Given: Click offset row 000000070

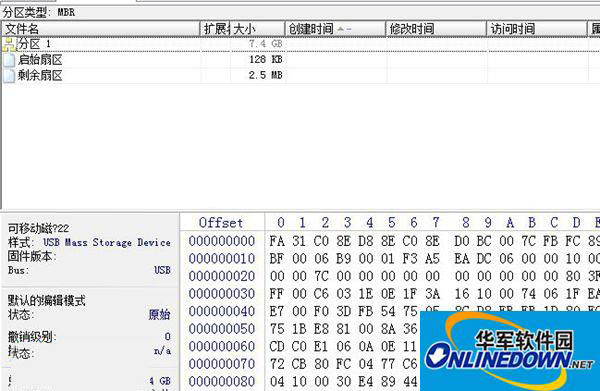Looking at the screenshot, I should pyautogui.click(x=222, y=365).
